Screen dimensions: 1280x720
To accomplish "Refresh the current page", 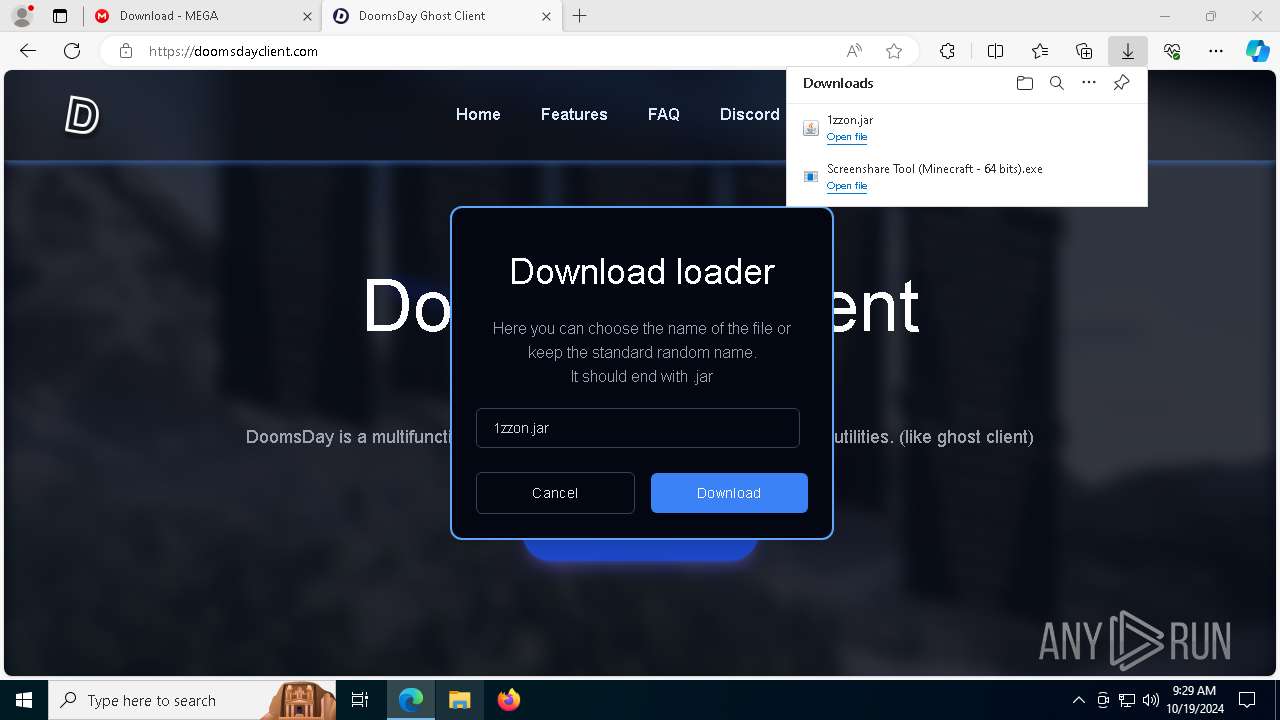I will (72, 51).
